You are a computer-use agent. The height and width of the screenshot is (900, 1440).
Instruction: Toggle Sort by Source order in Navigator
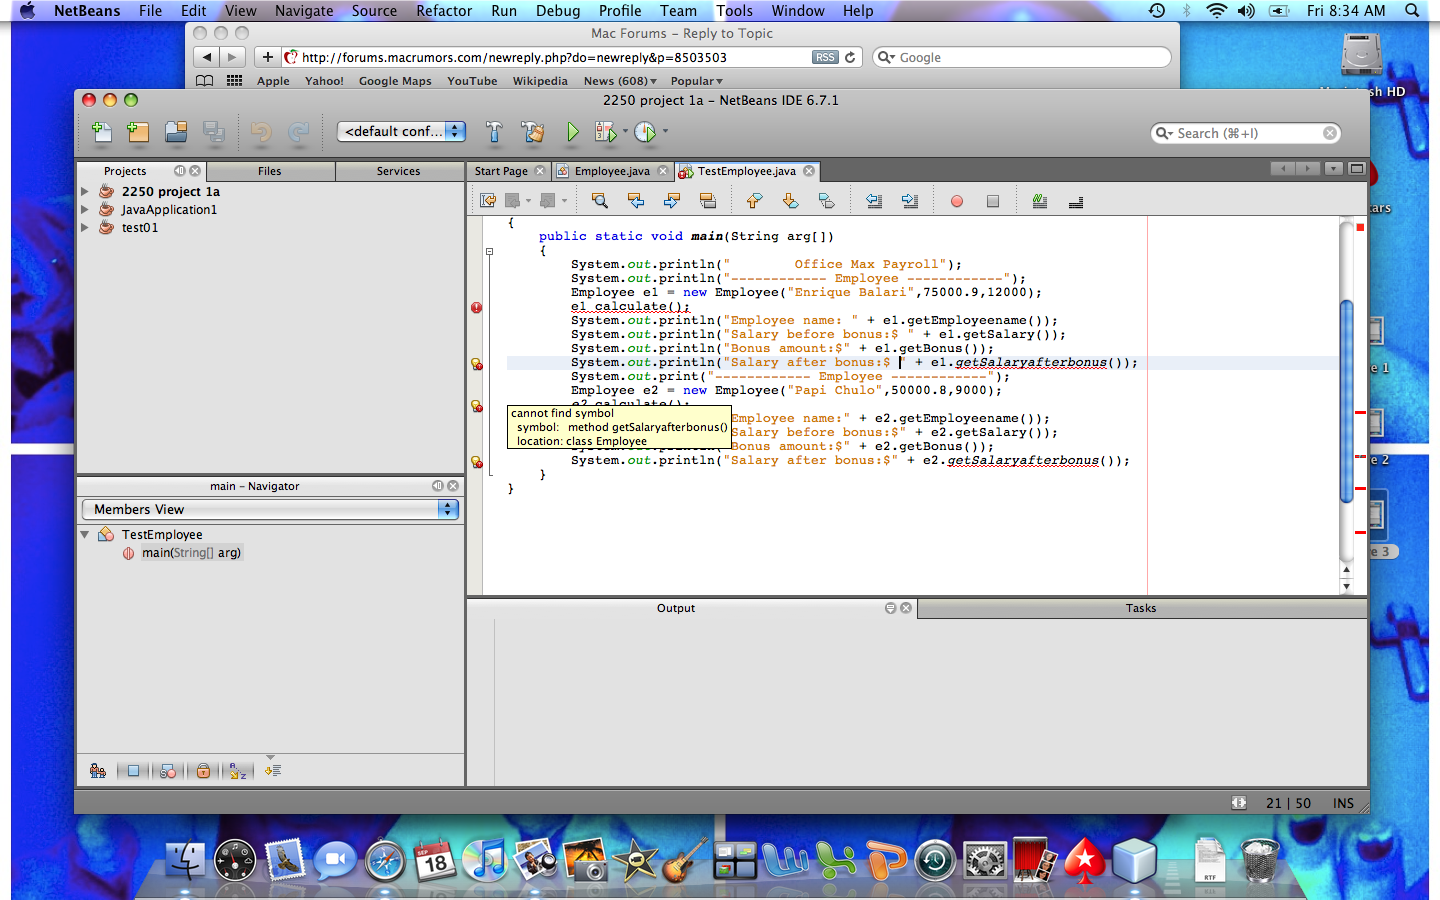[273, 771]
